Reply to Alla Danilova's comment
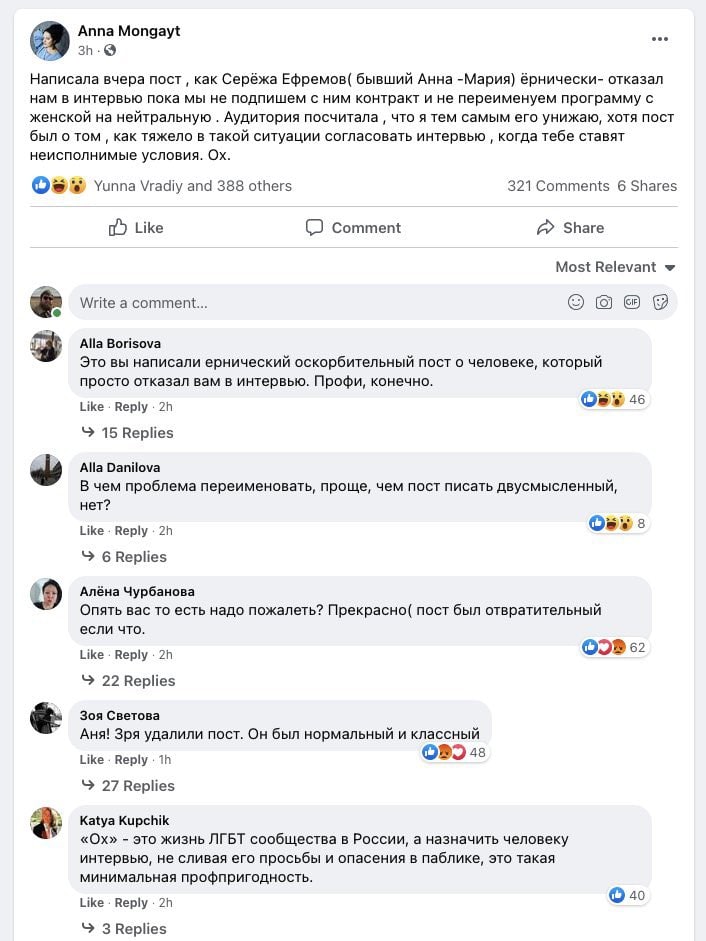This screenshot has width=706, height=941. click(131, 531)
